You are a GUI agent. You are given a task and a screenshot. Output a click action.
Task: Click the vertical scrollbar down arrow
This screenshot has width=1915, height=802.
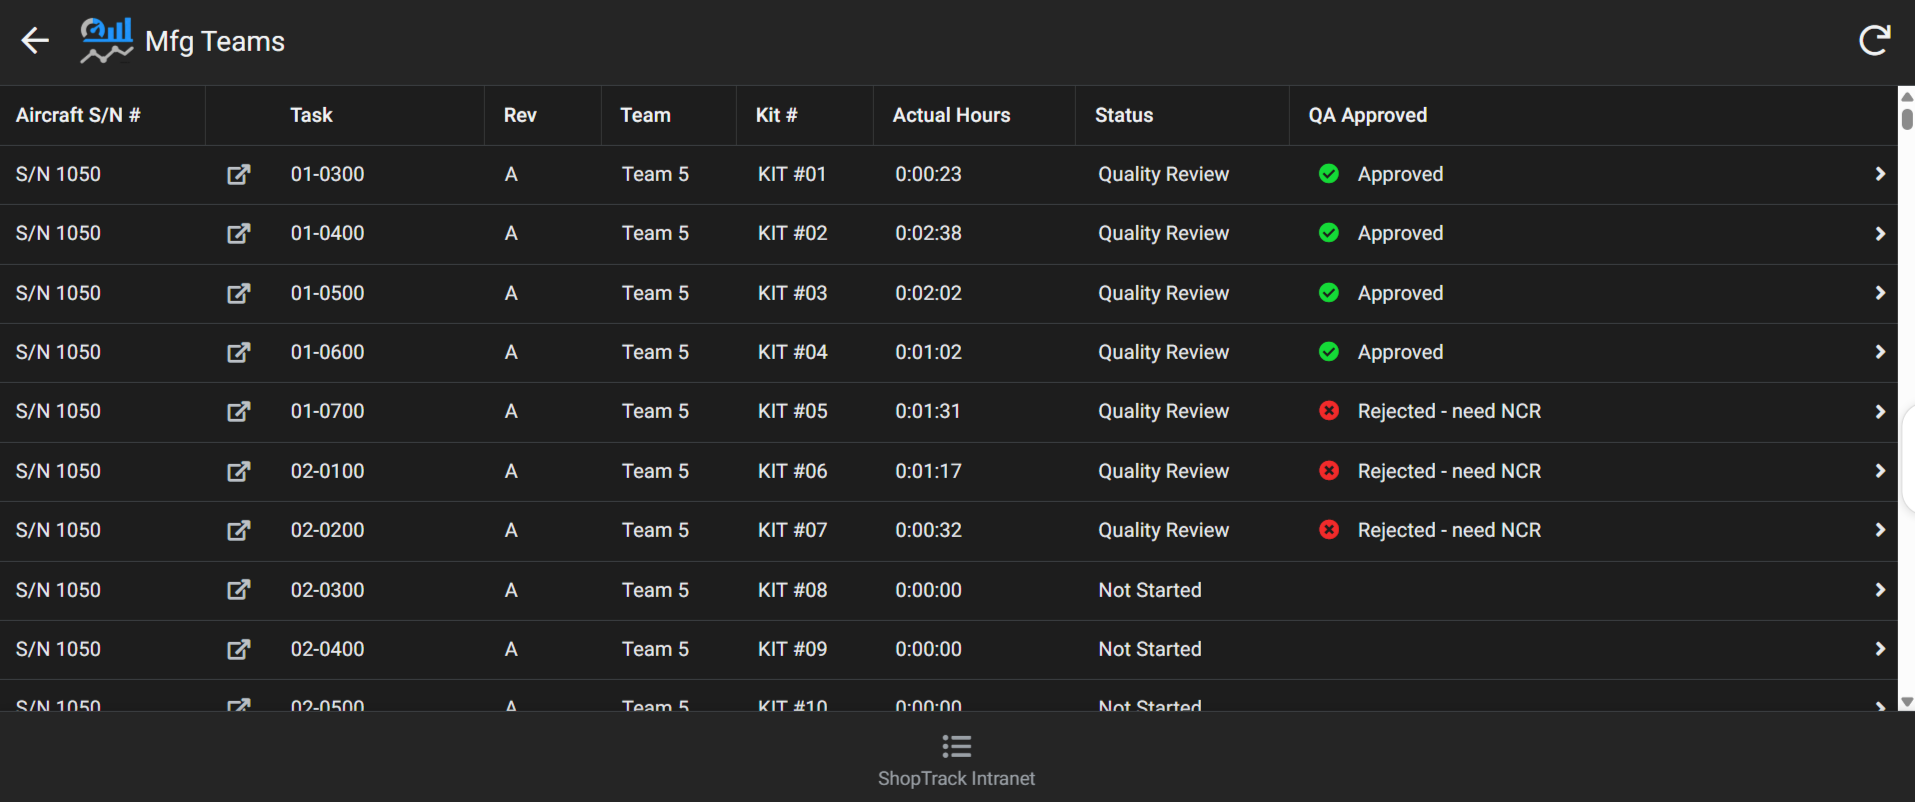[1906, 702]
